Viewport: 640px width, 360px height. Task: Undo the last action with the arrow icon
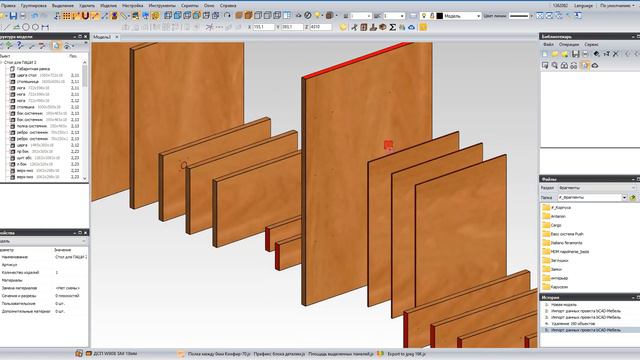pyautogui.click(x=35, y=16)
